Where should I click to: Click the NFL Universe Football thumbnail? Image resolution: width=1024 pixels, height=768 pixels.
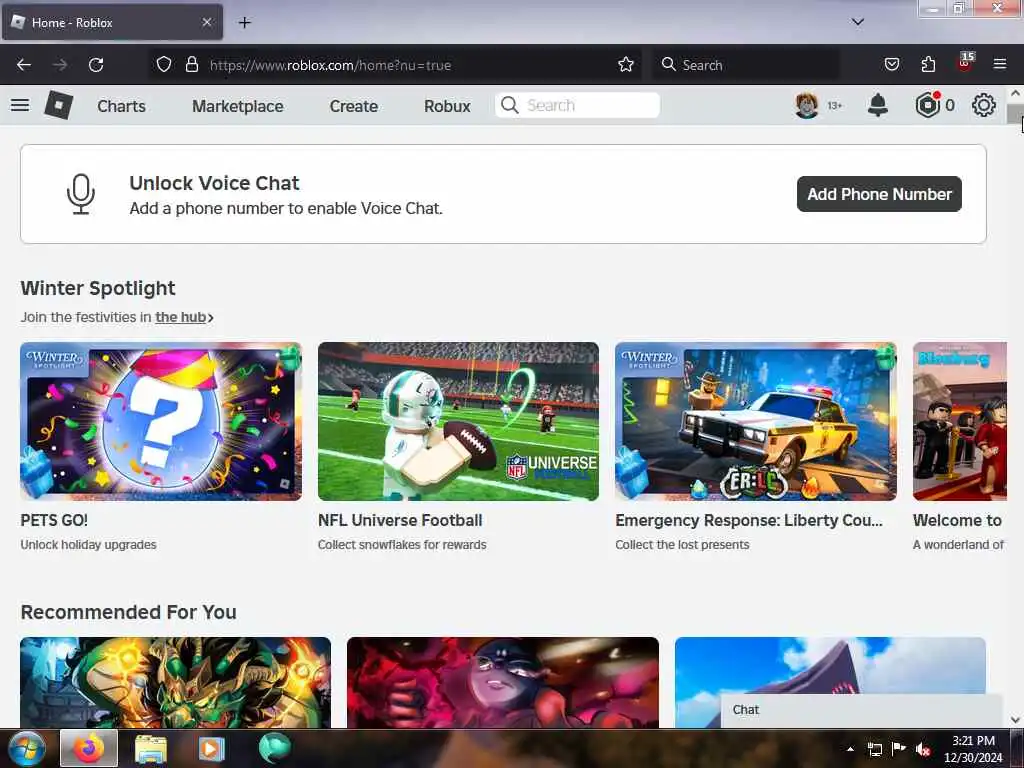(458, 421)
